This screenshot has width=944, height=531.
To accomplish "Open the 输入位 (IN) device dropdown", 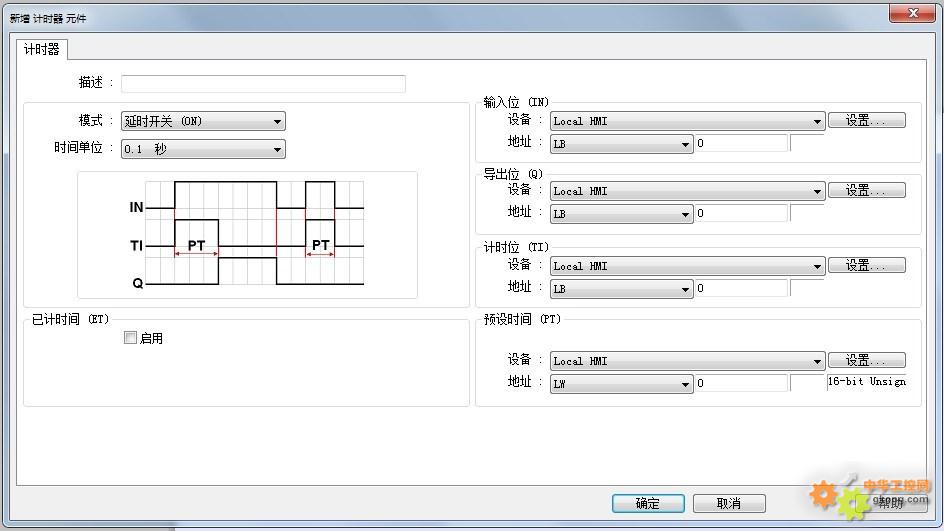I will [687, 121].
